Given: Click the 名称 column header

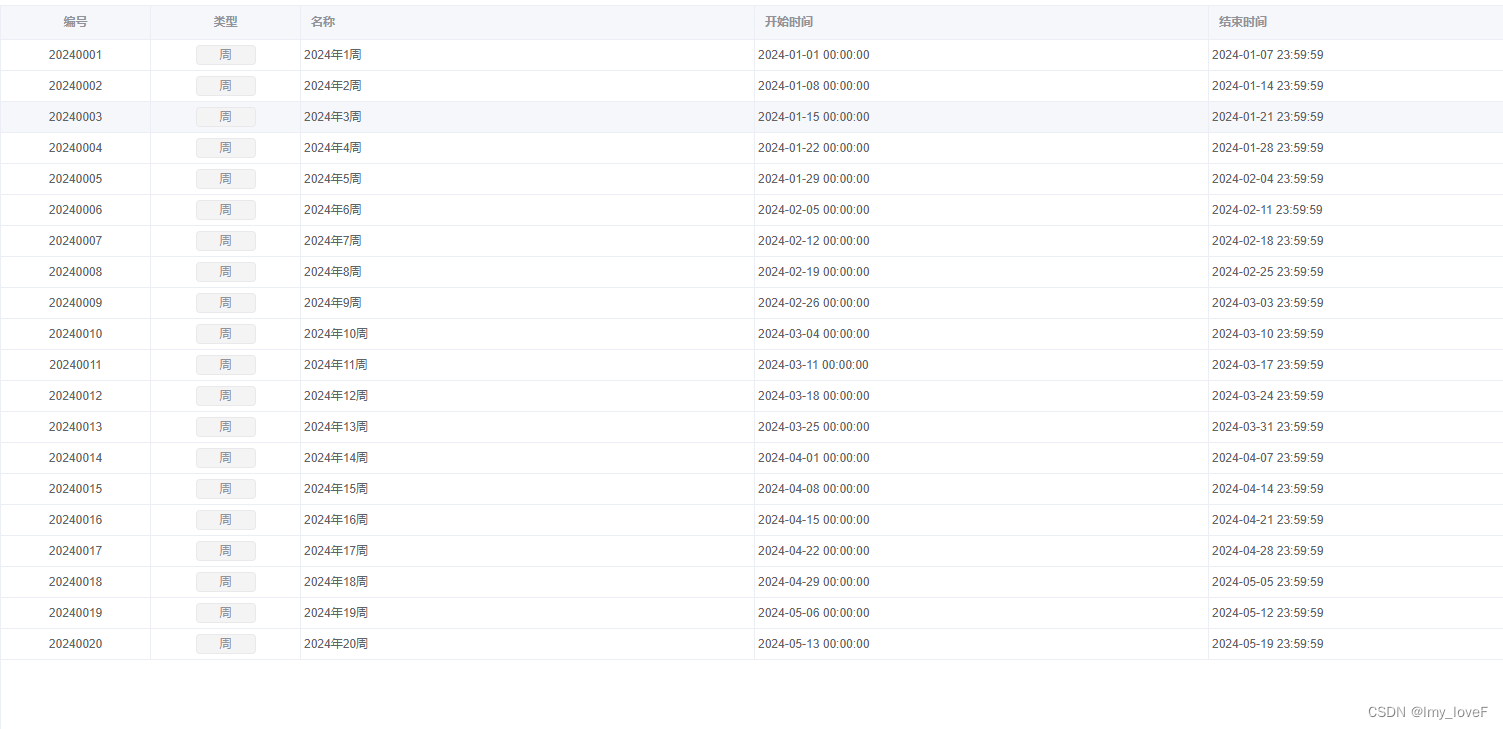Looking at the screenshot, I should pos(323,22).
